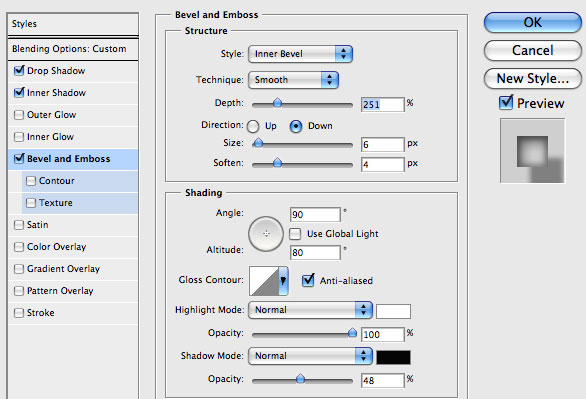Screen dimensions: 586x399
Task: Select the Gradient Overlay row label
Action: [x=63, y=269]
